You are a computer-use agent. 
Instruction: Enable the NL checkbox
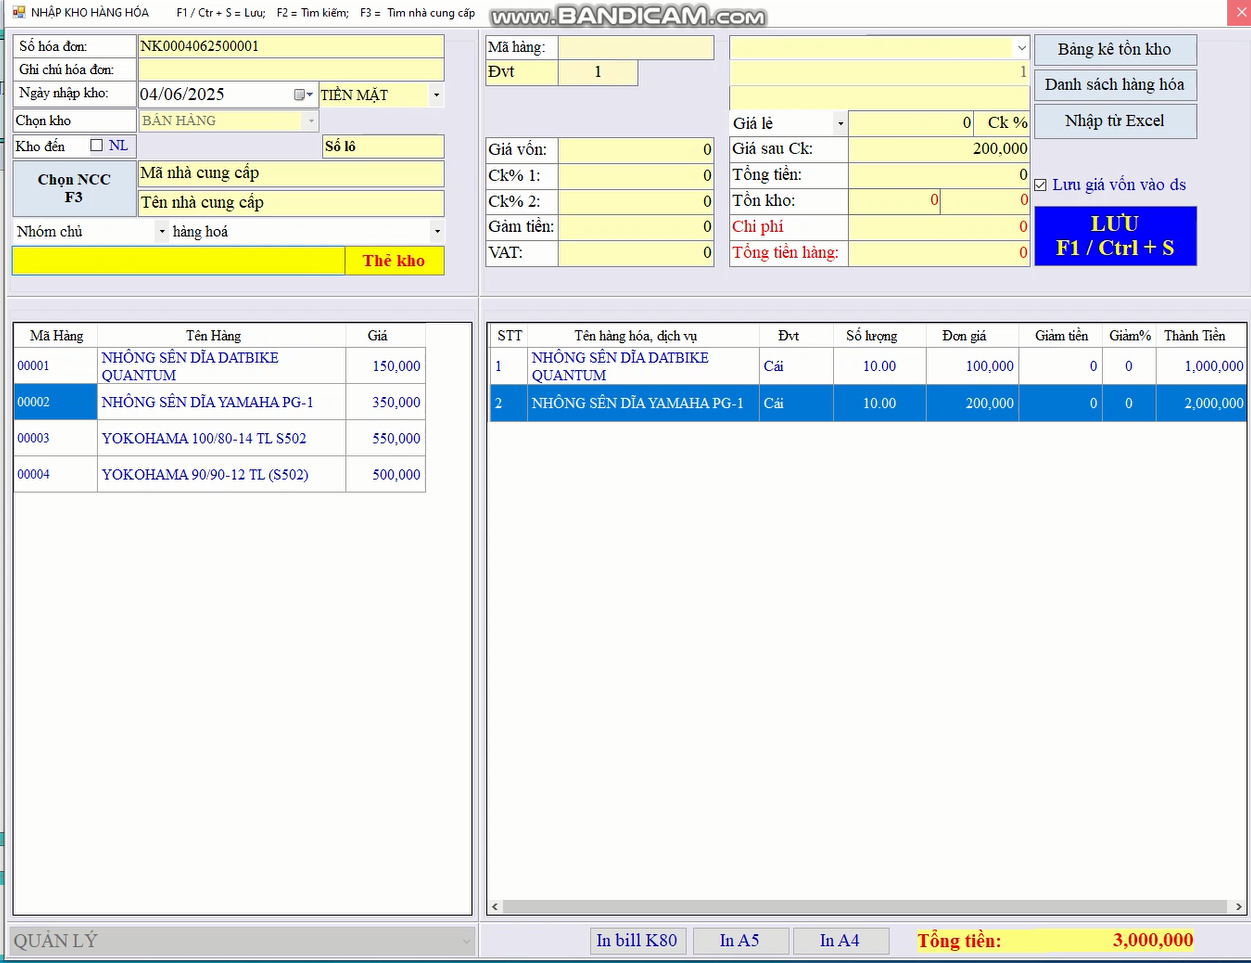pyautogui.click(x=97, y=146)
